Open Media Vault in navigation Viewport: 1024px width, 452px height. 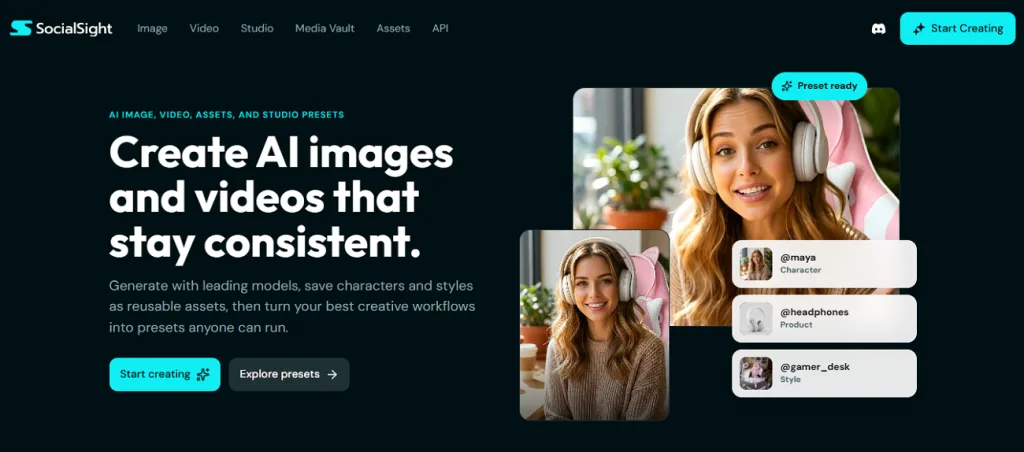pyautogui.click(x=325, y=28)
